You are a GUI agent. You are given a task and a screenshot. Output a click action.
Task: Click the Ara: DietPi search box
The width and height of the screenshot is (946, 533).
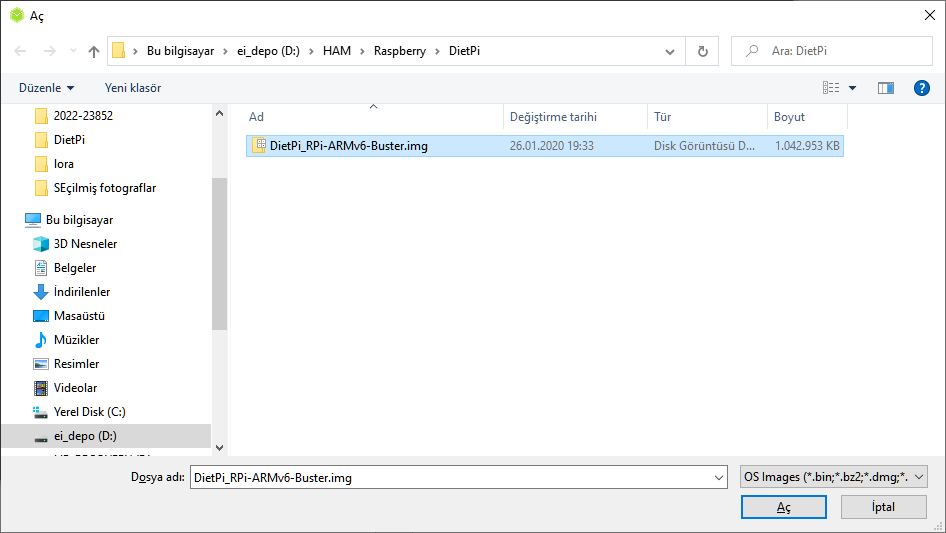point(832,51)
